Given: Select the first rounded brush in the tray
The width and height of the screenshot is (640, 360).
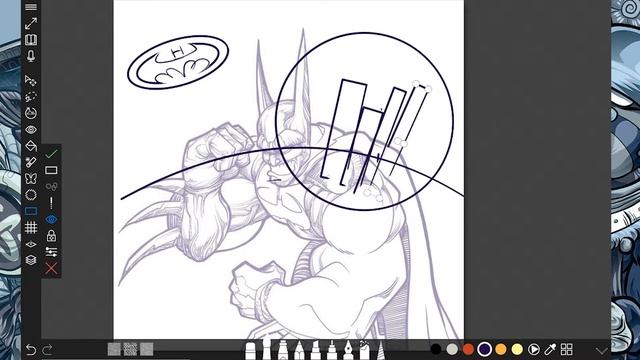Looking at the screenshot, I should click(250, 351).
